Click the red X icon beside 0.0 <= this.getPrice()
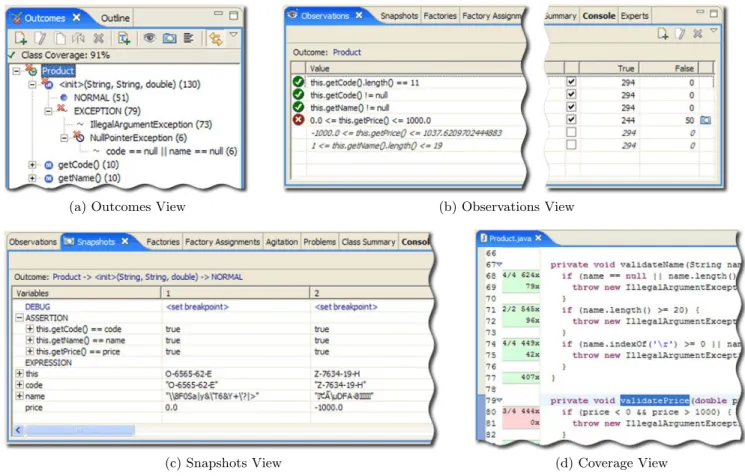This screenshot has width=745, height=476. tap(298, 120)
